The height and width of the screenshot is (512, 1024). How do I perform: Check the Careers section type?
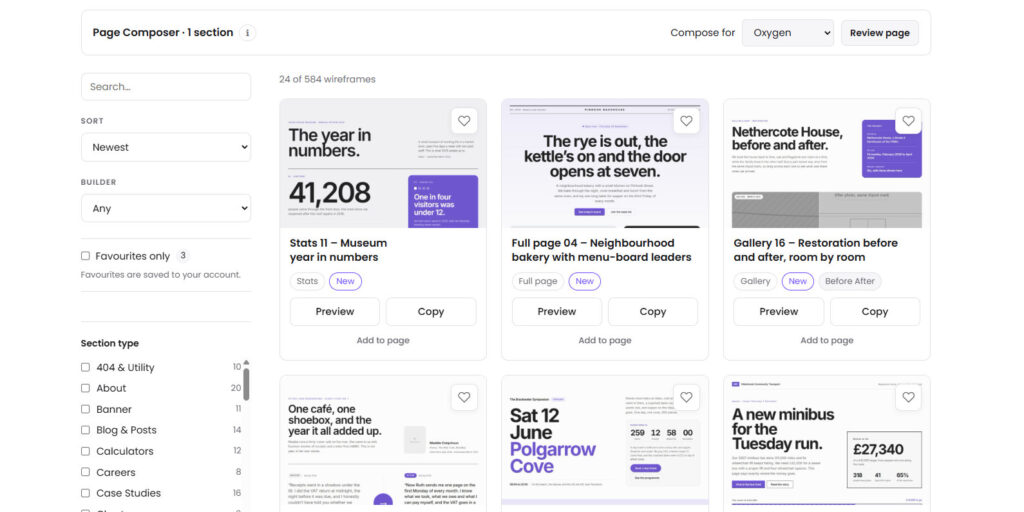coord(86,472)
